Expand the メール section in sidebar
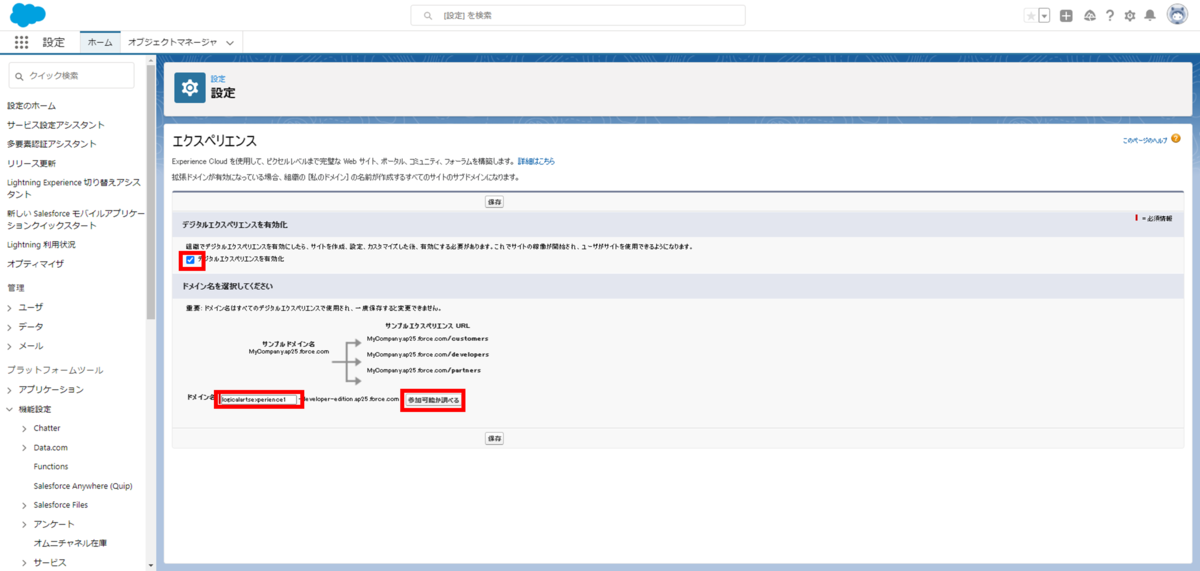1200x571 pixels. [x=10, y=346]
